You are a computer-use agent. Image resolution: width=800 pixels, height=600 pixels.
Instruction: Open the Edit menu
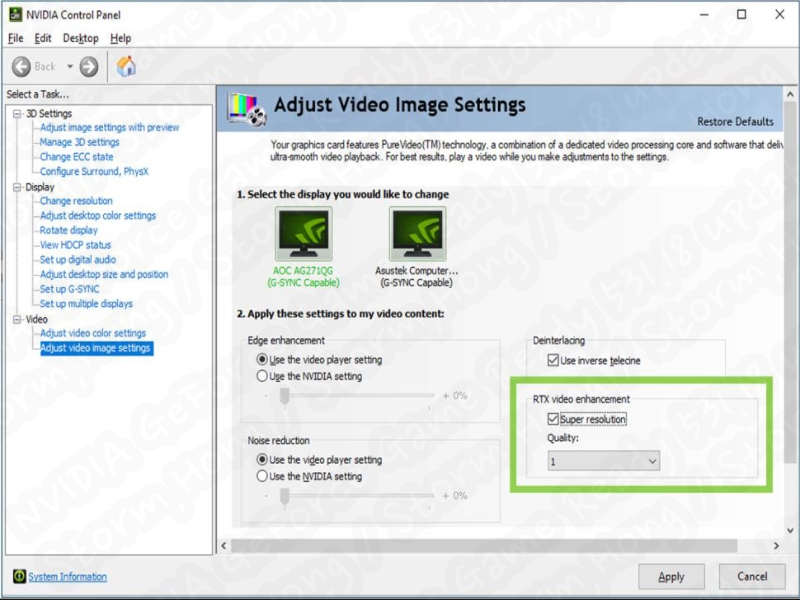click(43, 38)
